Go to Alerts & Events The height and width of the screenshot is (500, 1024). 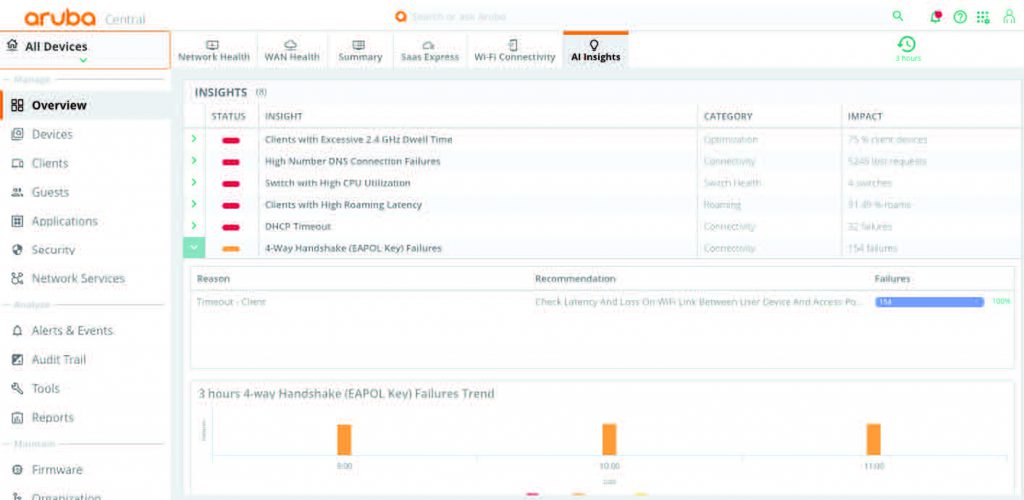click(x=72, y=331)
